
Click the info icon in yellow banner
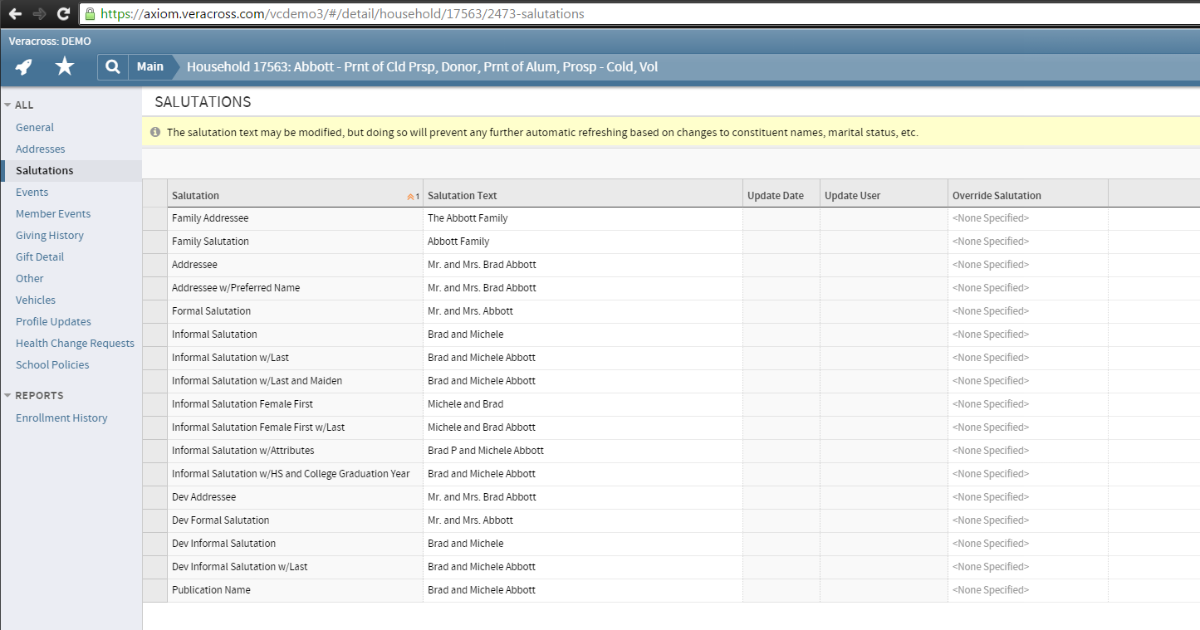pos(155,132)
